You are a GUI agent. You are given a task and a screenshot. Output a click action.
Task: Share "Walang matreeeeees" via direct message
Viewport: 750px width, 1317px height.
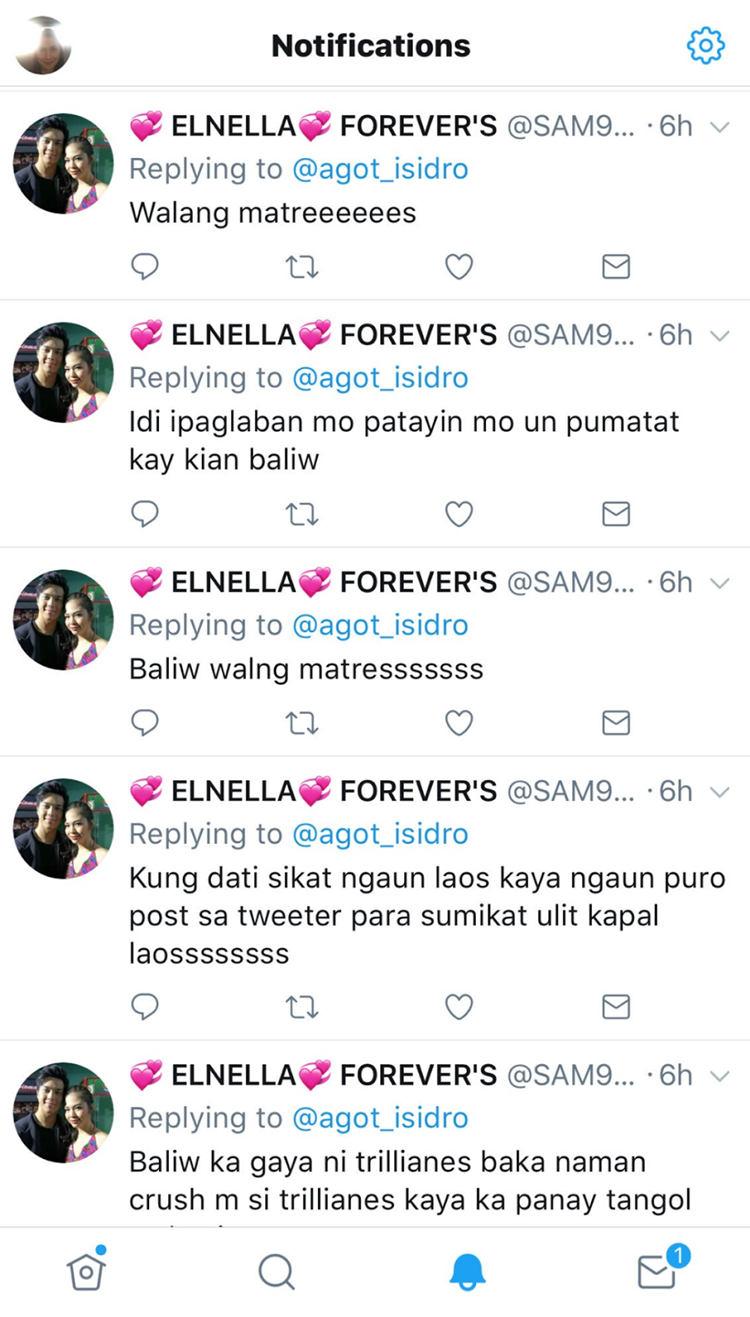[616, 266]
